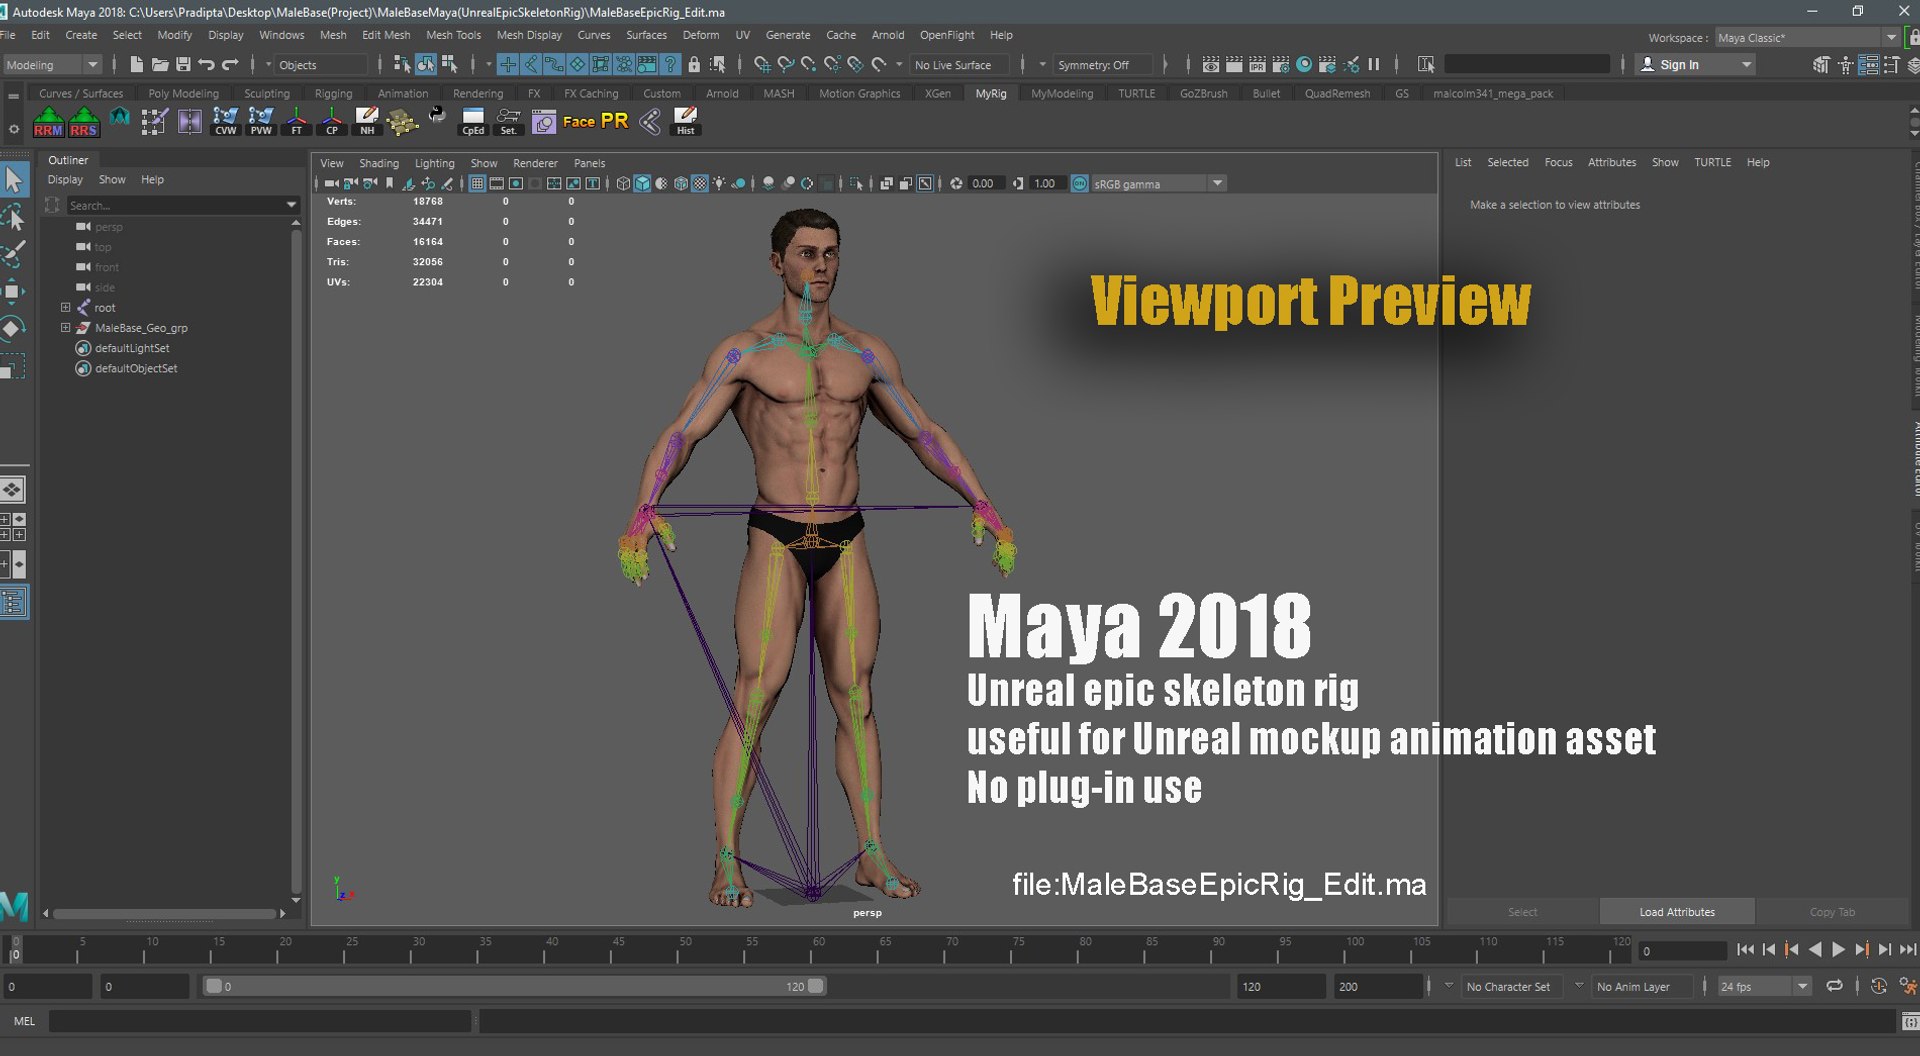Open the No Character Set dropdown arrow
The image size is (1920, 1056).
(1448, 987)
